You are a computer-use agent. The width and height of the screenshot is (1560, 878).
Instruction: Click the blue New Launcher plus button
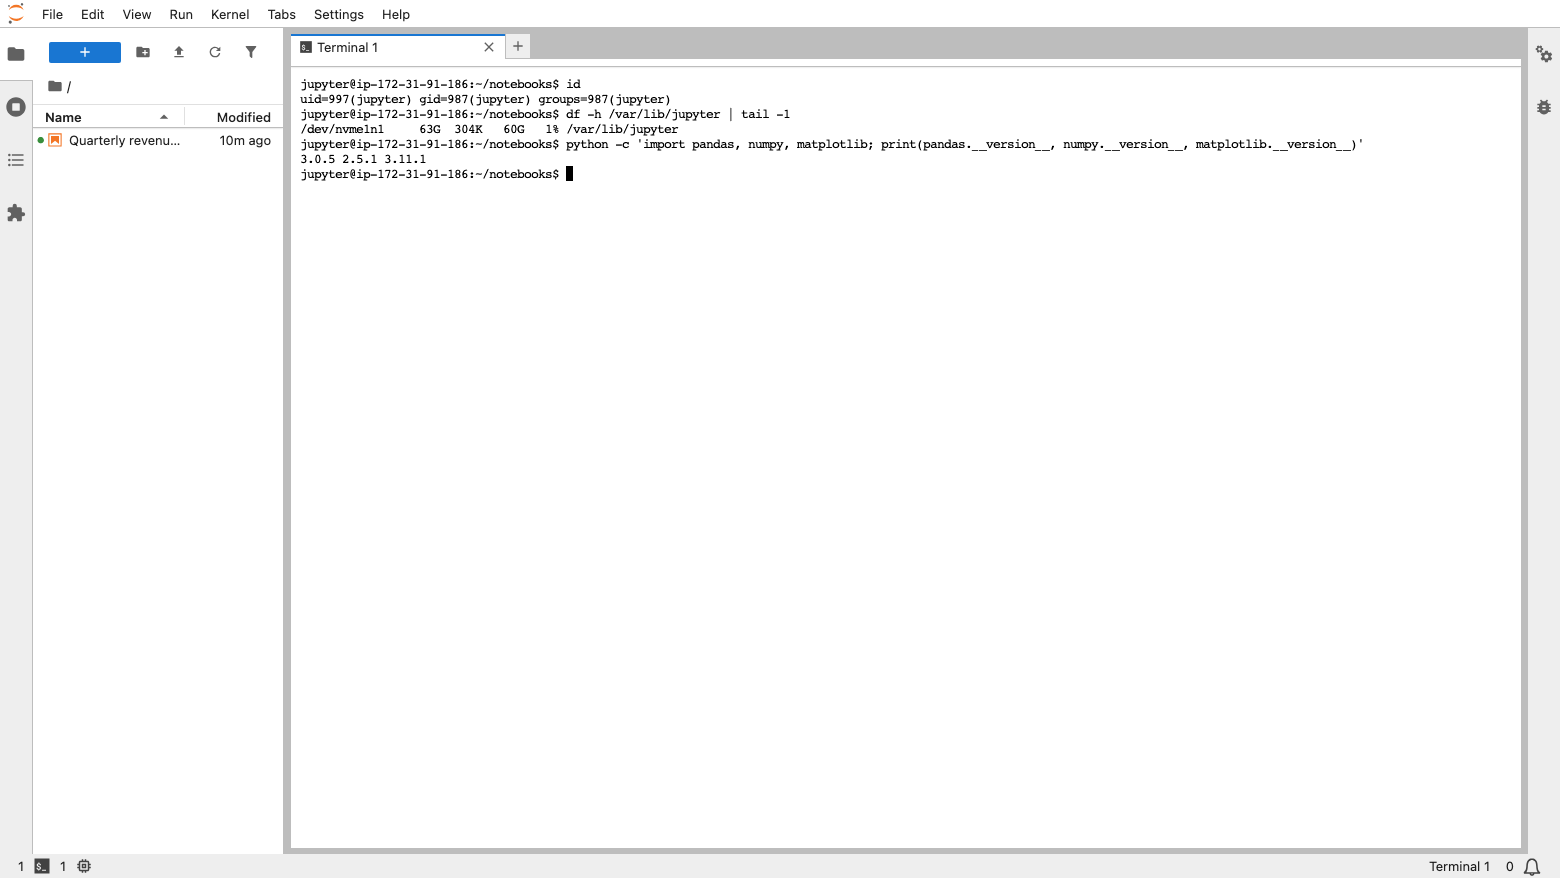[x=85, y=52]
